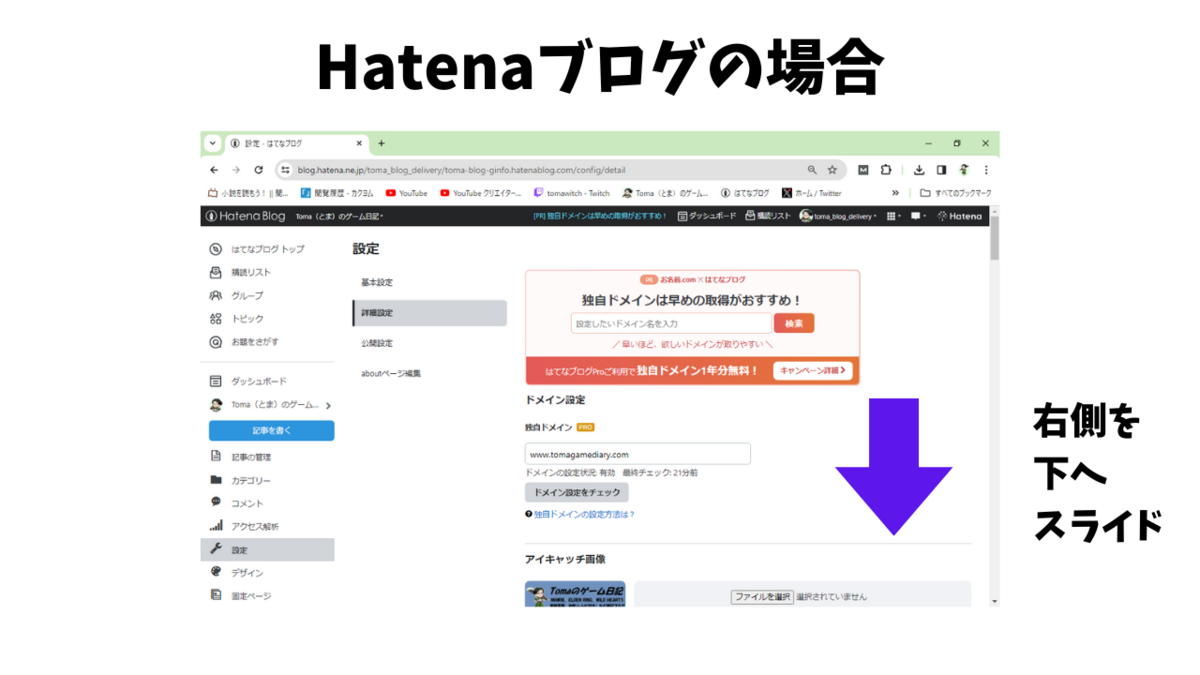
Task: Open the 閲覧履歴 - カクヨム bookmark
Action: [x=337, y=193]
